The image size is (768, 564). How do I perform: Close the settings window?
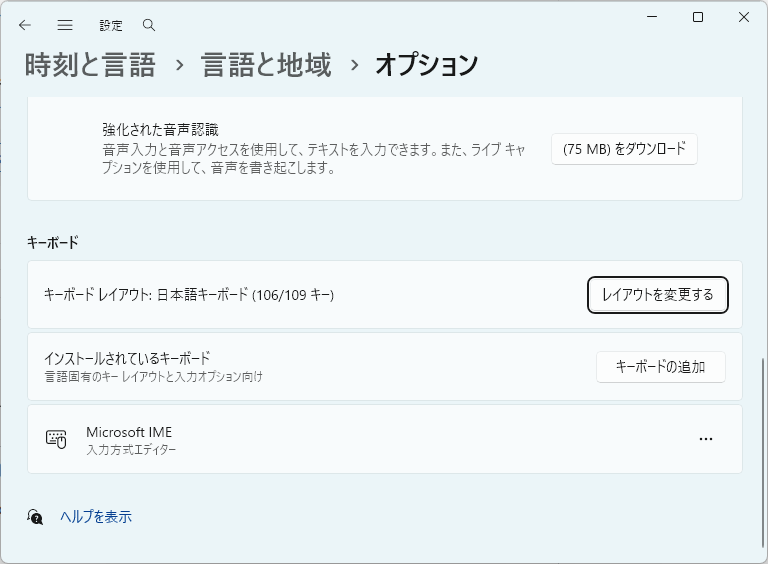click(744, 17)
